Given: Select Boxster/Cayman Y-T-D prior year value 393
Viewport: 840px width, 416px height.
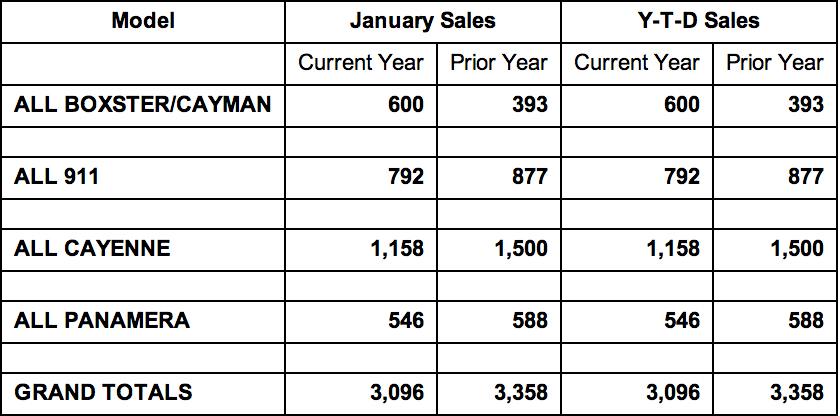Looking at the screenshot, I should point(805,105).
